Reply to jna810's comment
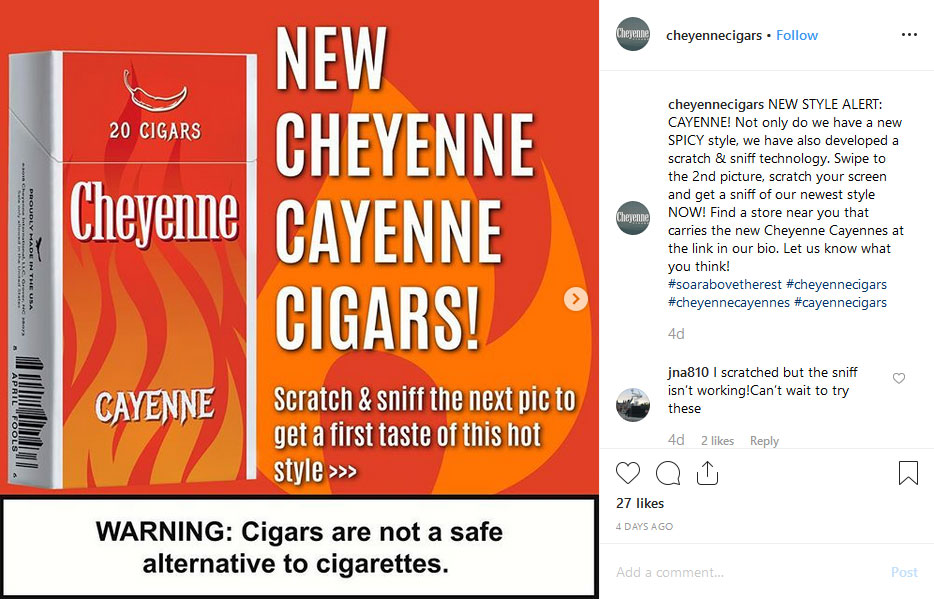934x599 pixels. pyautogui.click(x=764, y=441)
